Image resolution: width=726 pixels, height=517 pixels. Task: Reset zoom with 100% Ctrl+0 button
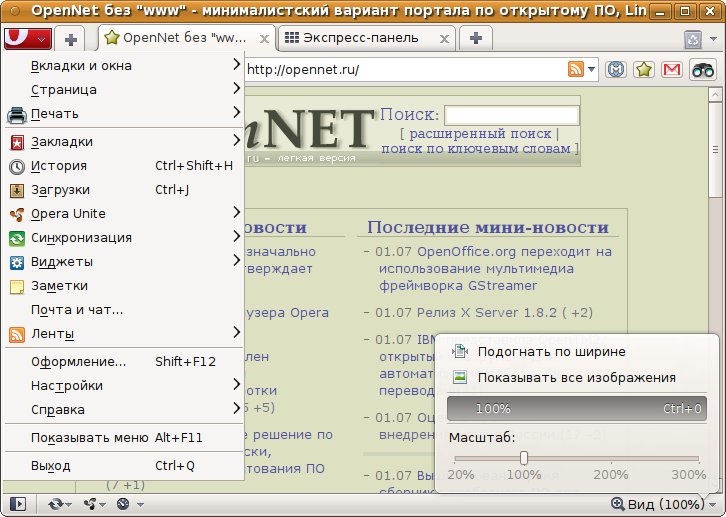click(577, 408)
